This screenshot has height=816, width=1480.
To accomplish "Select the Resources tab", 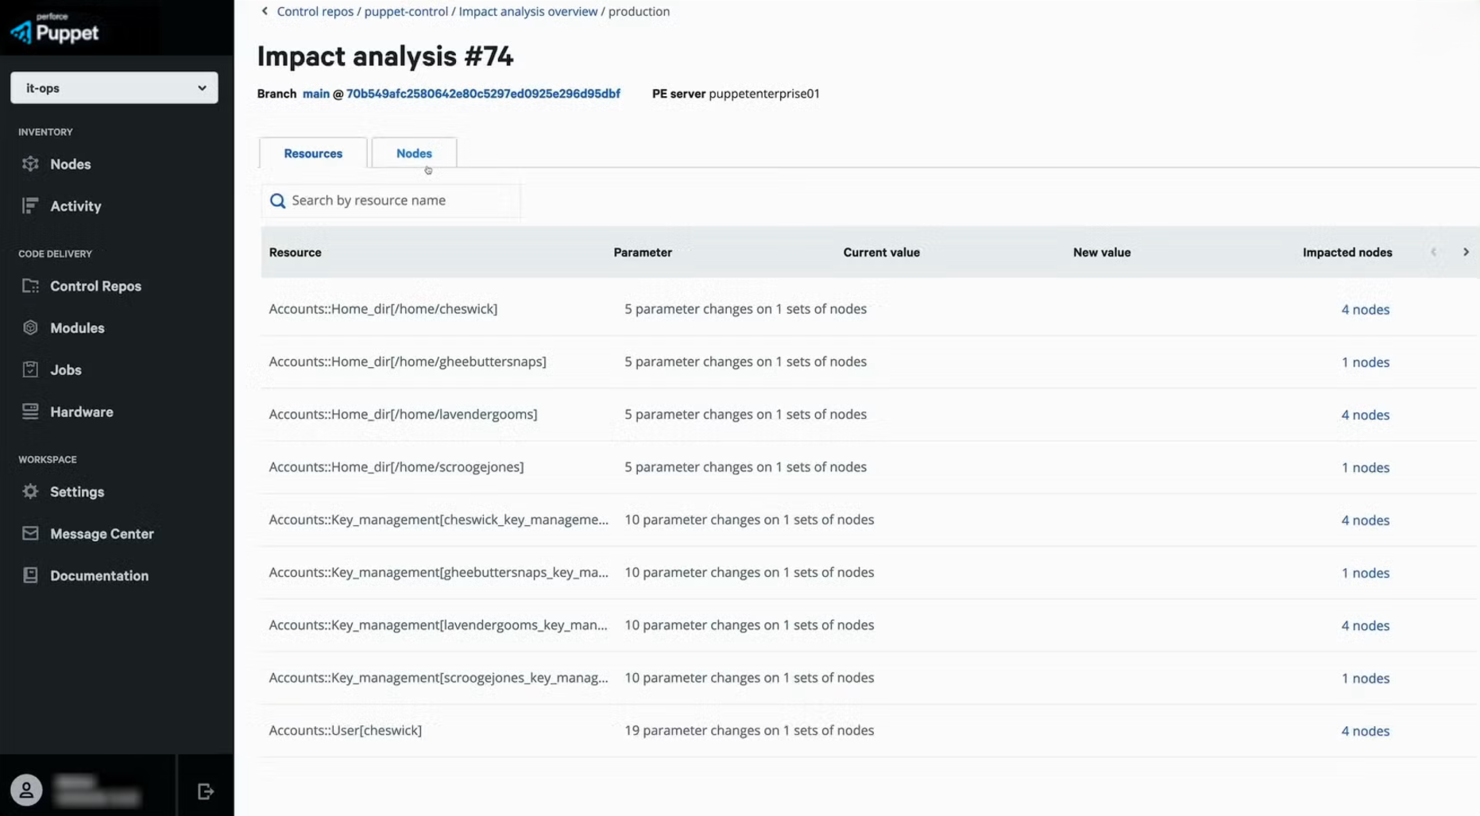I will [312, 153].
